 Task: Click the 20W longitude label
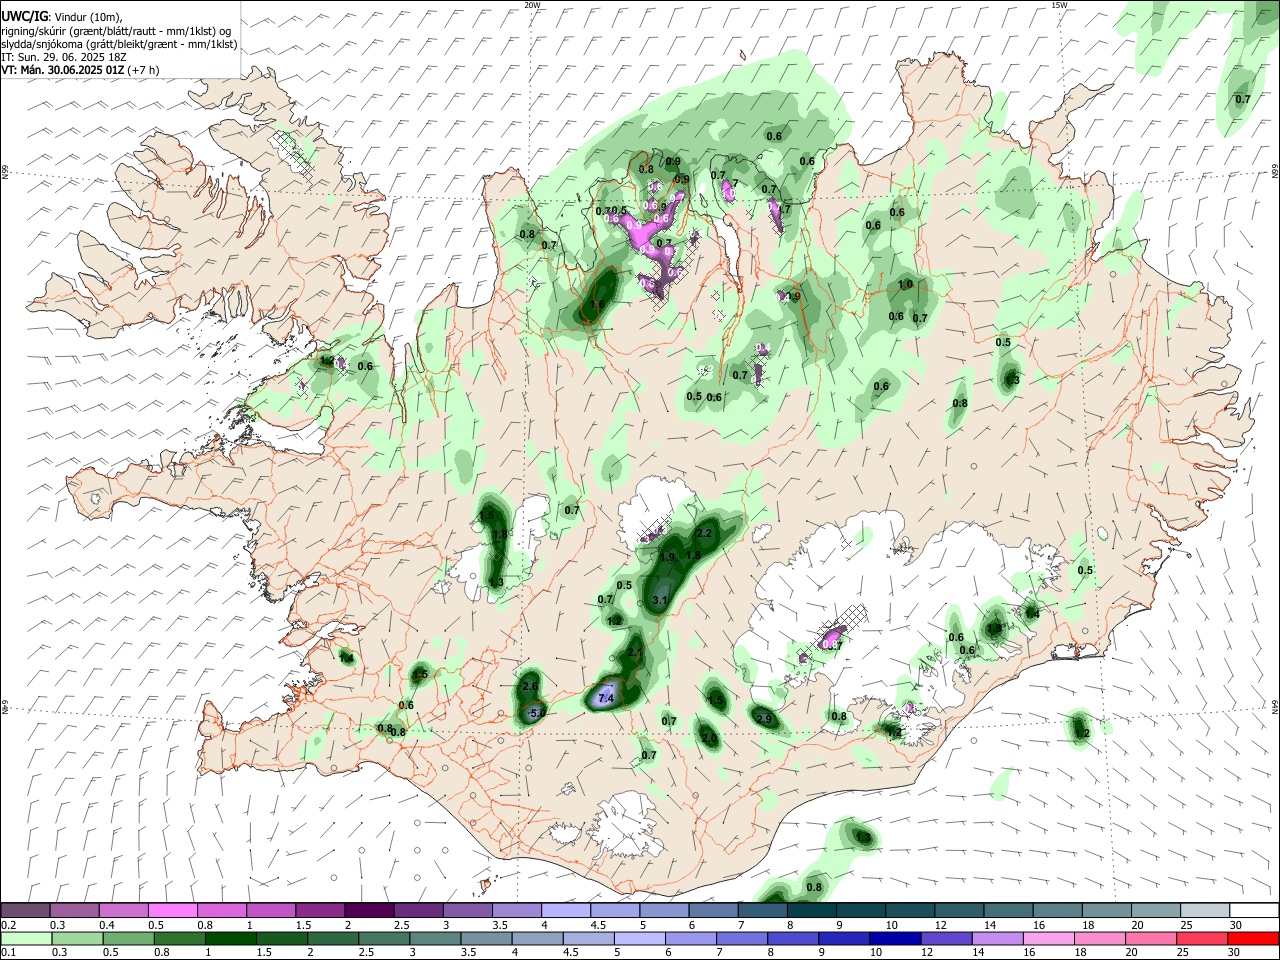click(x=532, y=5)
